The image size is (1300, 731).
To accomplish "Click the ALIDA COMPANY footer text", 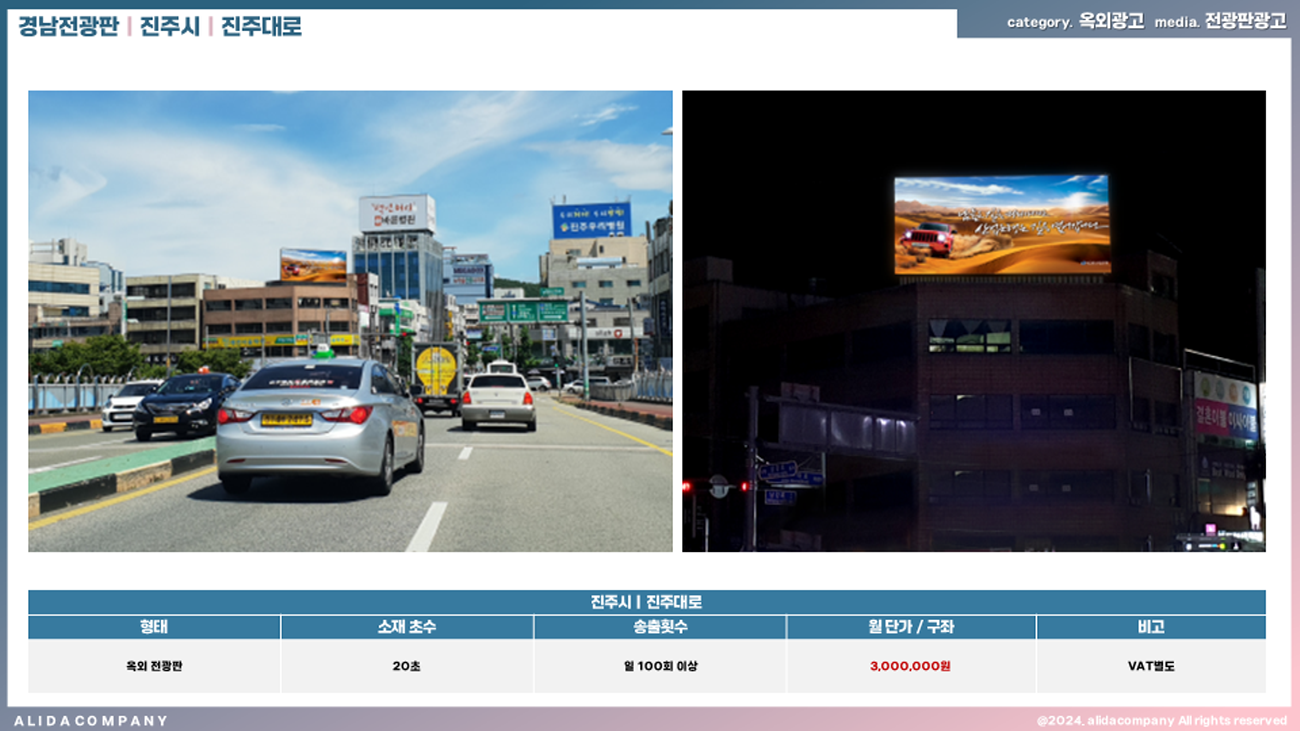I will [91, 720].
